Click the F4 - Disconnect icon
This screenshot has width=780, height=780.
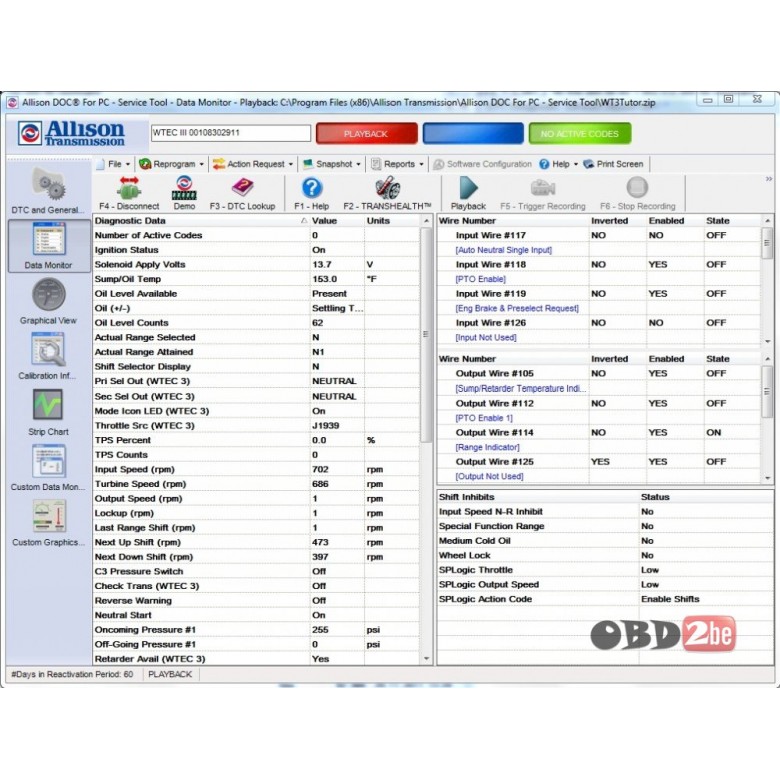(x=129, y=188)
